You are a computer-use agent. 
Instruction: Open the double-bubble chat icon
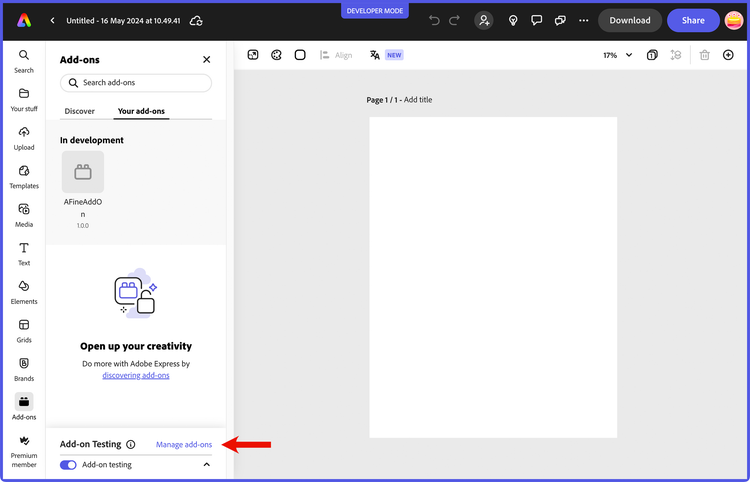click(x=560, y=20)
